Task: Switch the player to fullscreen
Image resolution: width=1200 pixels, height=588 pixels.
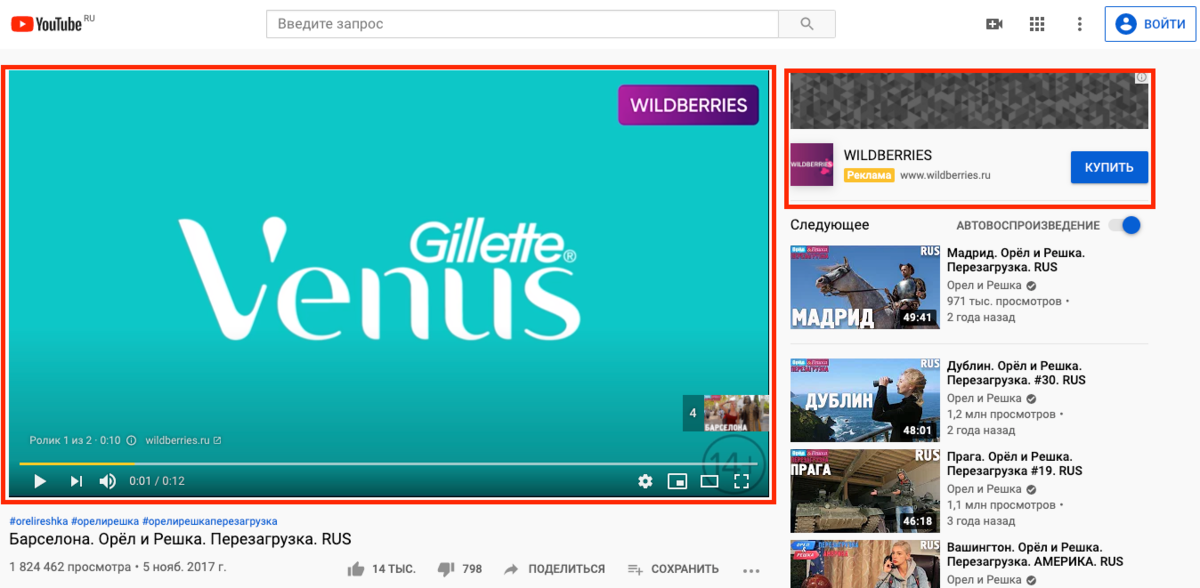Action: coord(741,481)
